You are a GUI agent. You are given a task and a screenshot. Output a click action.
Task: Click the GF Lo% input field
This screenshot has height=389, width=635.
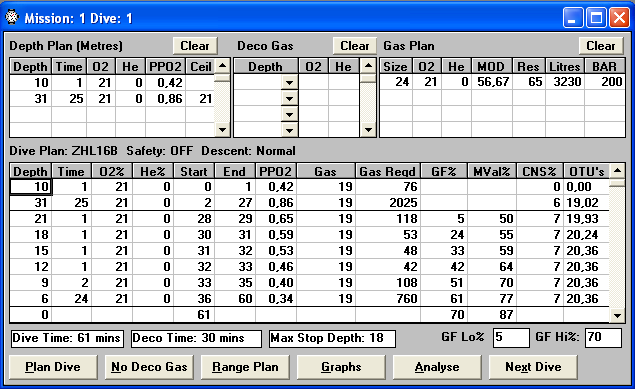(x=511, y=338)
